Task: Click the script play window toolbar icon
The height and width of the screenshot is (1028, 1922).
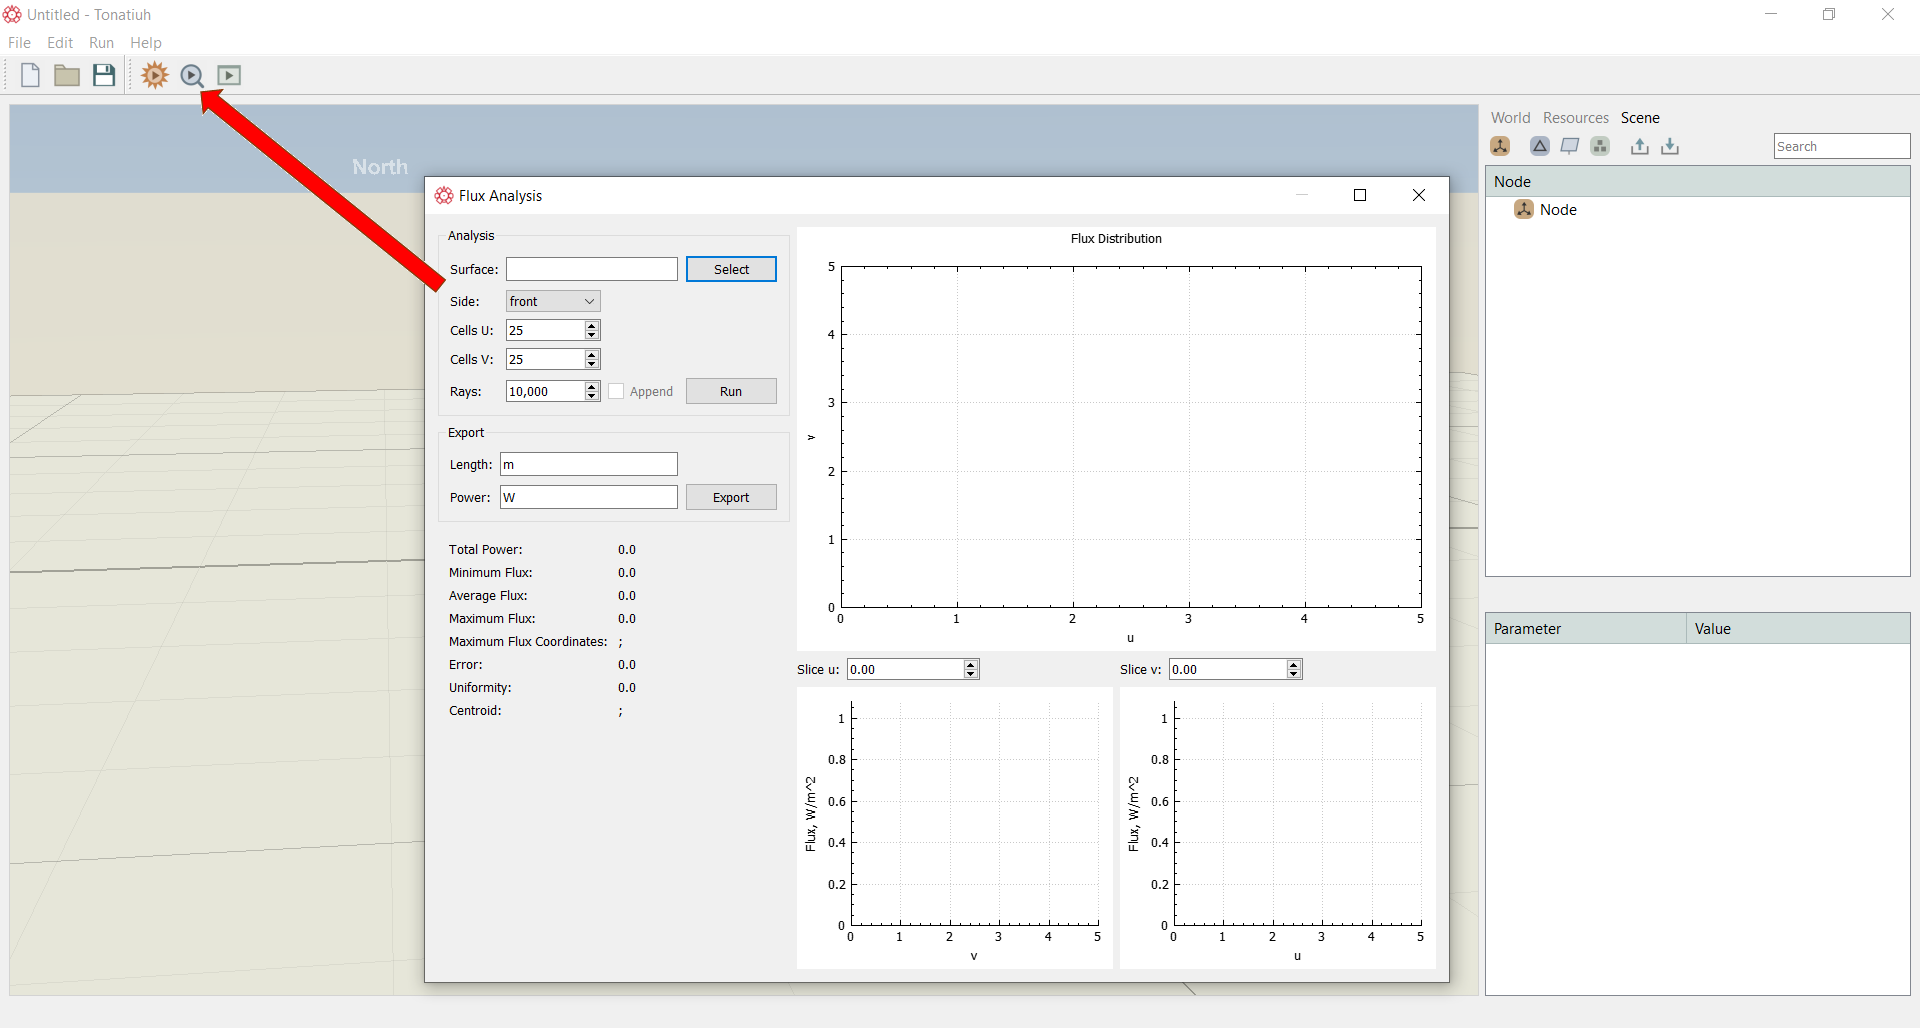Action: click(x=229, y=75)
